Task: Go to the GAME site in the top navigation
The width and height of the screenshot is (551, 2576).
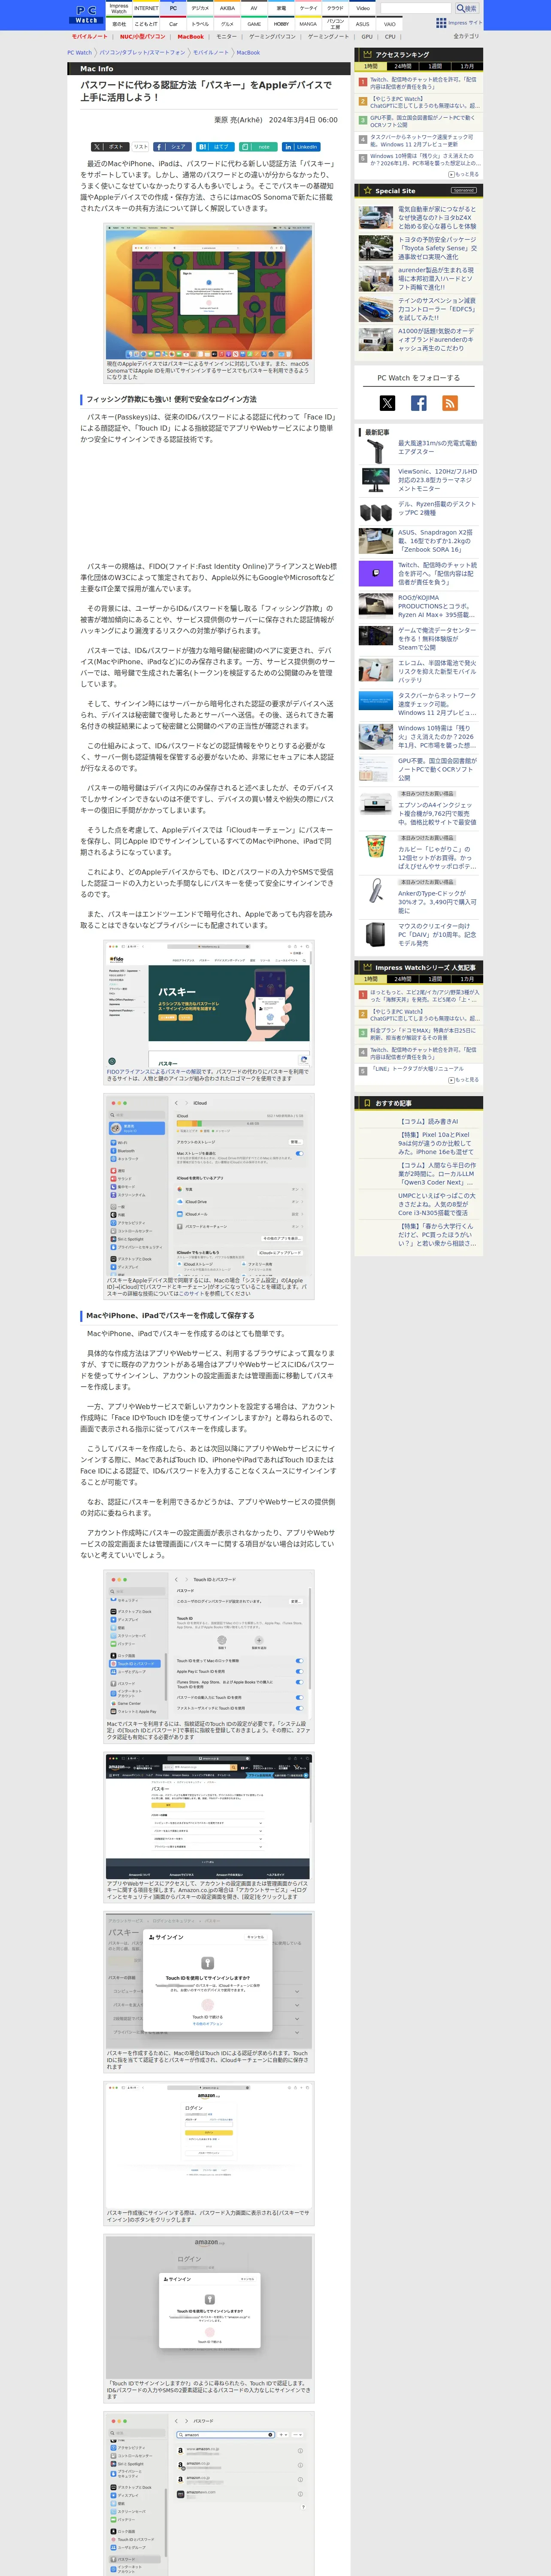Action: pyautogui.click(x=254, y=24)
